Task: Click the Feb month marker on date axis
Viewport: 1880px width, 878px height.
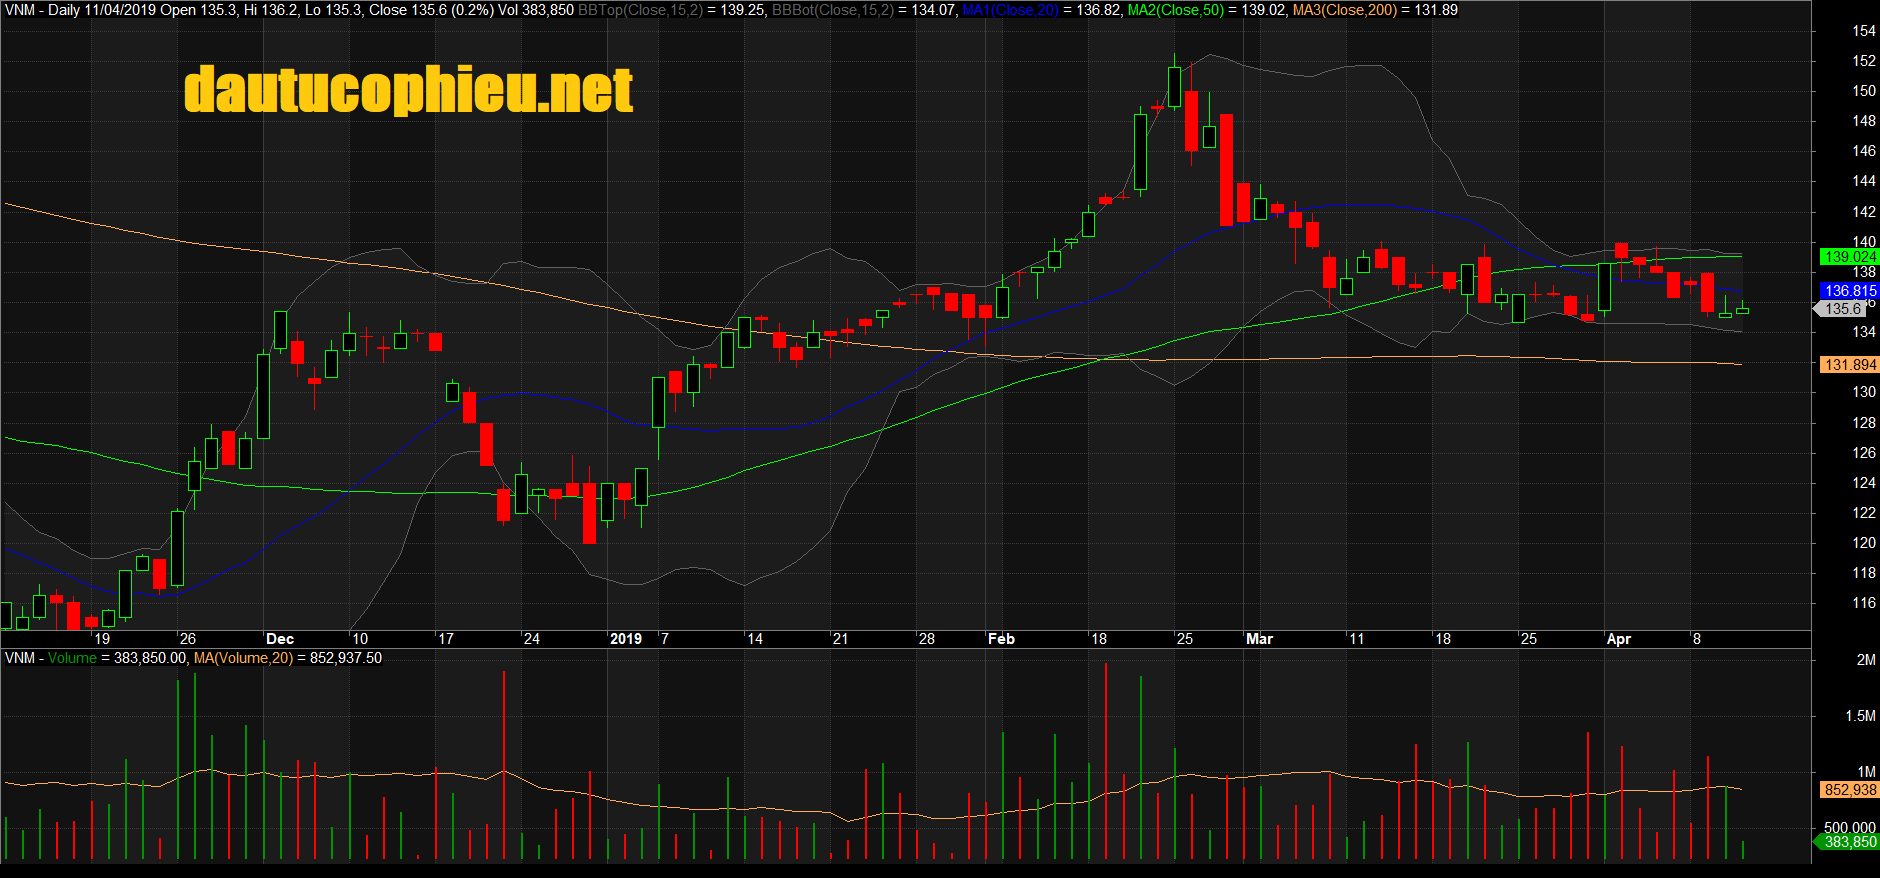Action: tap(1001, 639)
